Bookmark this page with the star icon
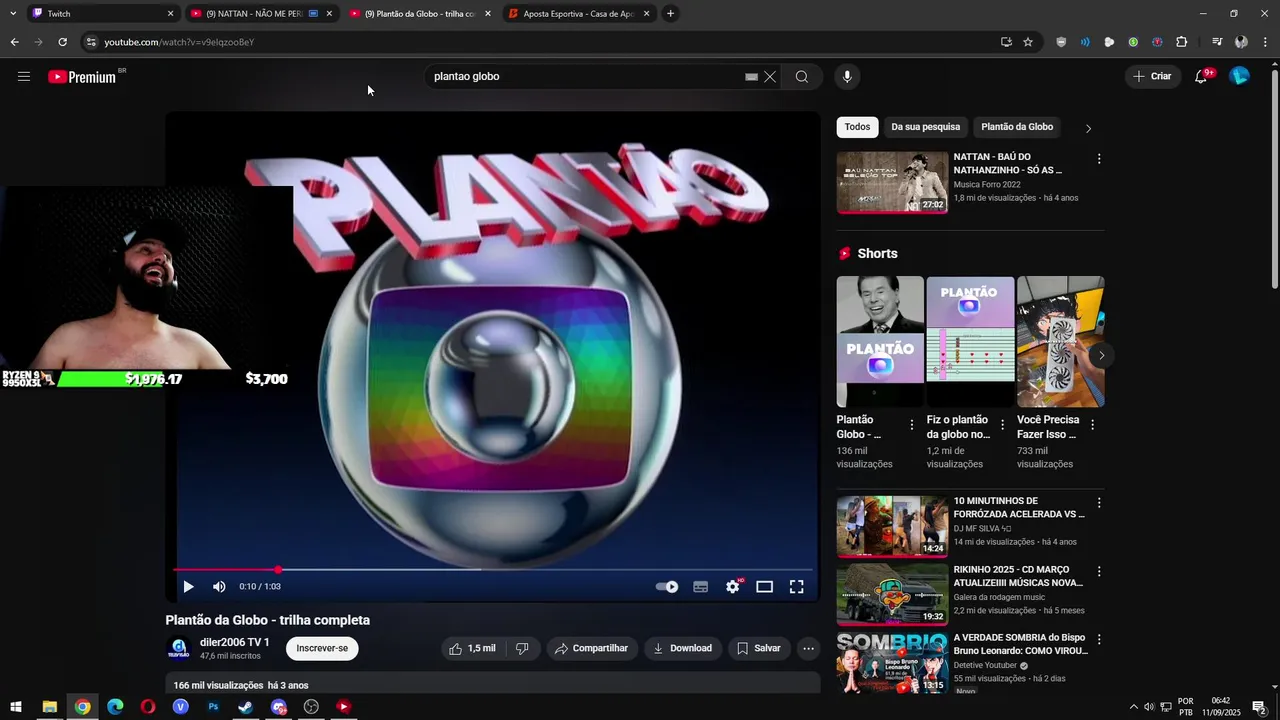This screenshot has height=720, width=1280. [1028, 42]
